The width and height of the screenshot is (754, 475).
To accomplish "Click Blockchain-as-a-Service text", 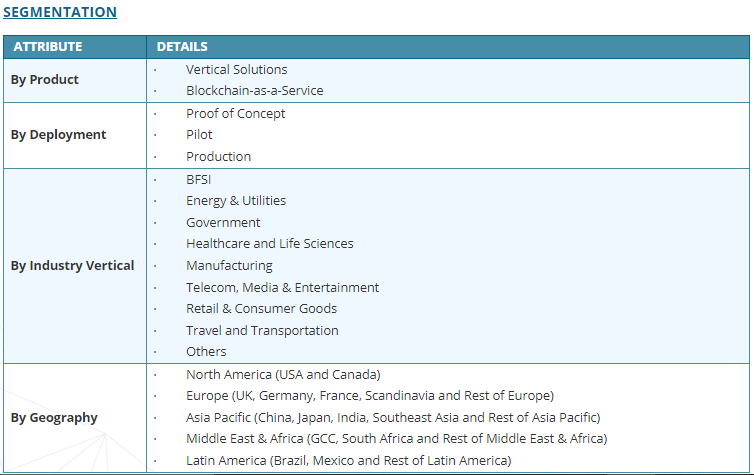I will tap(254, 90).
